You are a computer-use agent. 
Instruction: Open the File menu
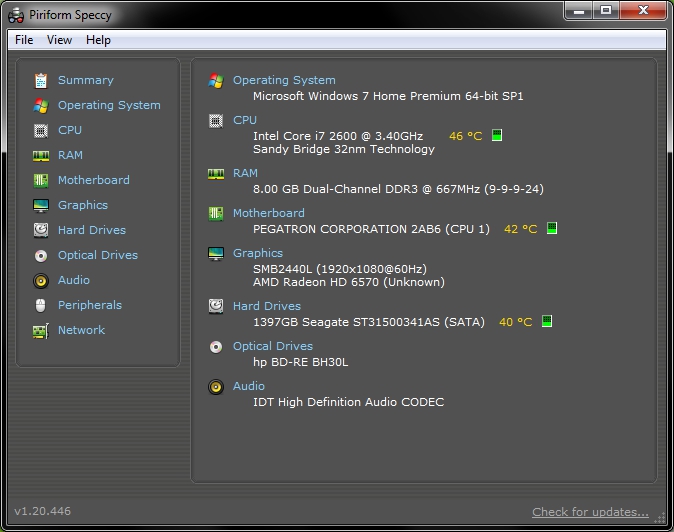24,40
